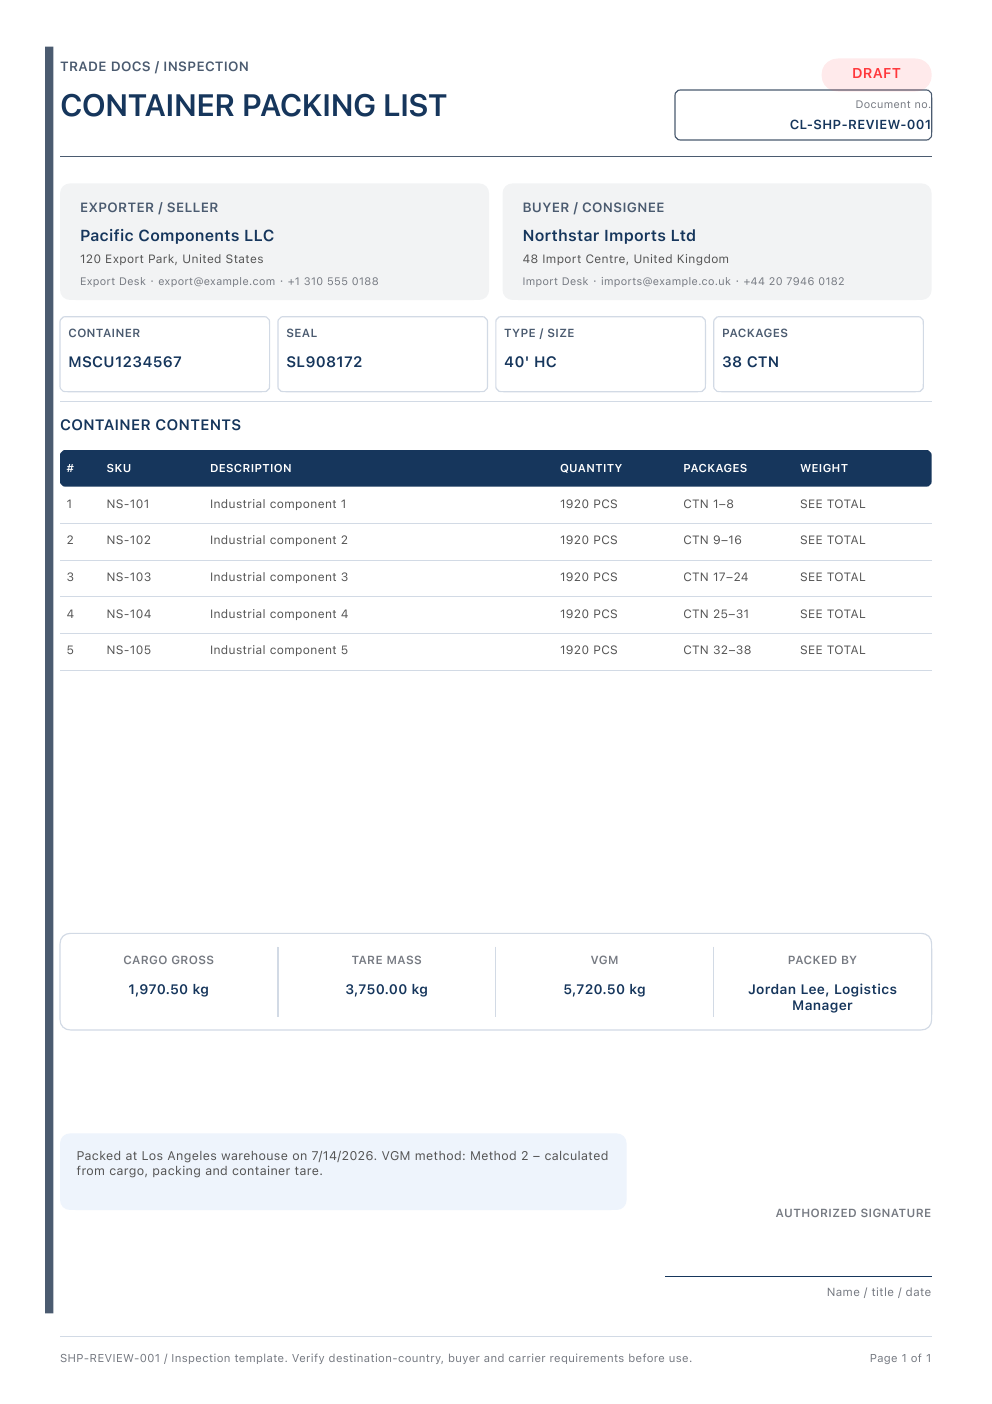
Task: Click the Page 1 of 1 indicator
Action: coord(900,1358)
